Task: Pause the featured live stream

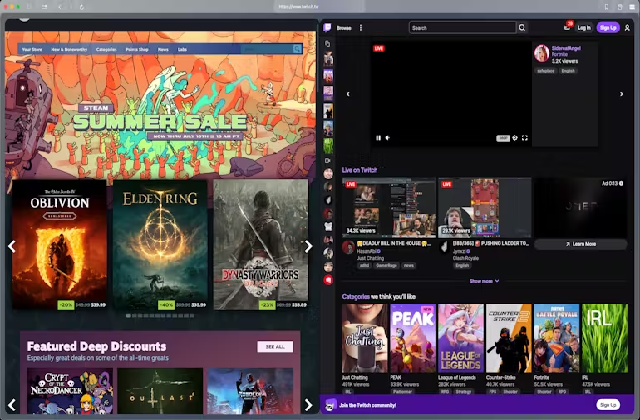Action: click(x=378, y=138)
